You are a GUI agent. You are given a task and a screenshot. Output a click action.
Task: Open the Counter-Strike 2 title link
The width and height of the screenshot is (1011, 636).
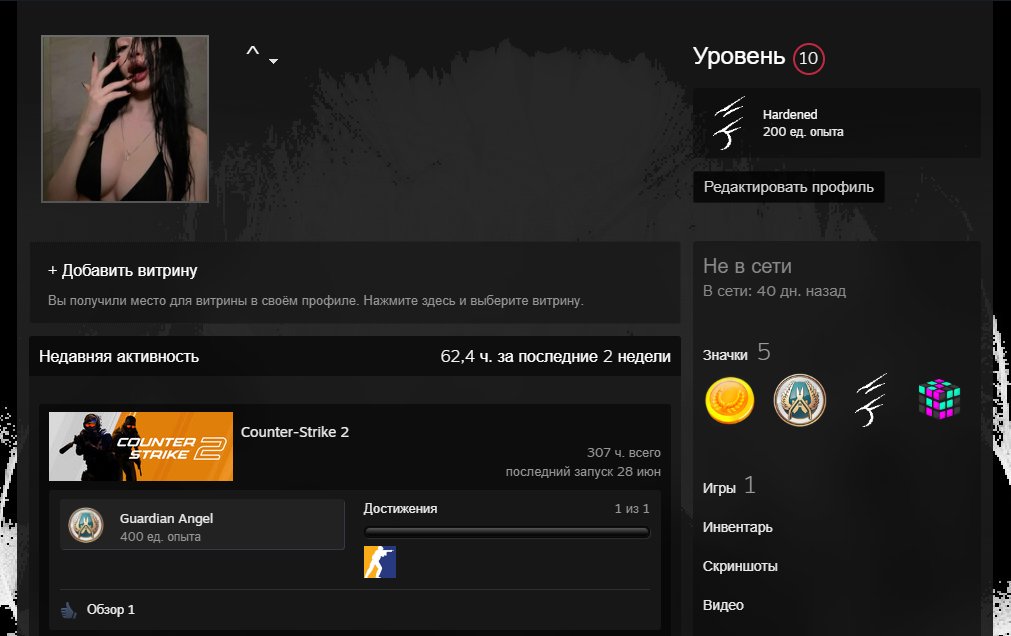pyautogui.click(x=295, y=432)
